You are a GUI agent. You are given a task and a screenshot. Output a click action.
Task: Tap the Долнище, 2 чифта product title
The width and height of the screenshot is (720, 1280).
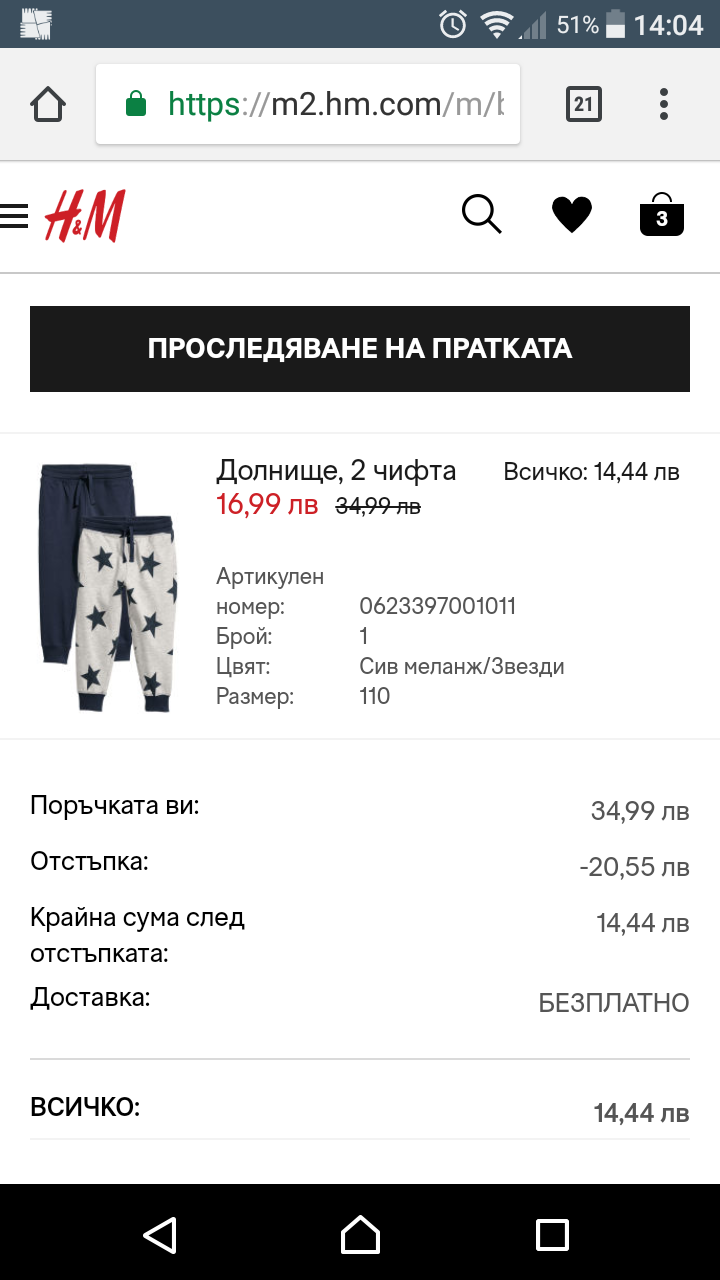click(x=336, y=471)
